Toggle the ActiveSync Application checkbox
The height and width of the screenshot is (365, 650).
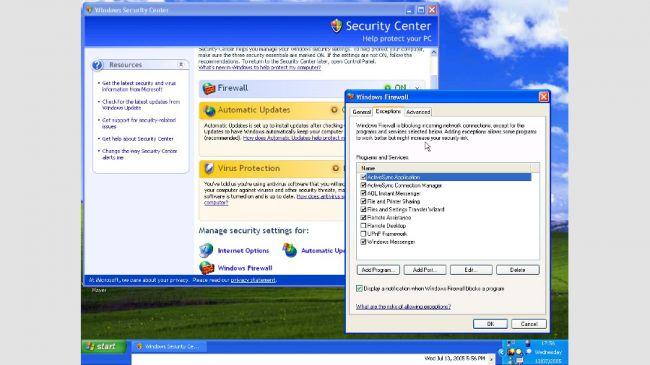(363, 177)
